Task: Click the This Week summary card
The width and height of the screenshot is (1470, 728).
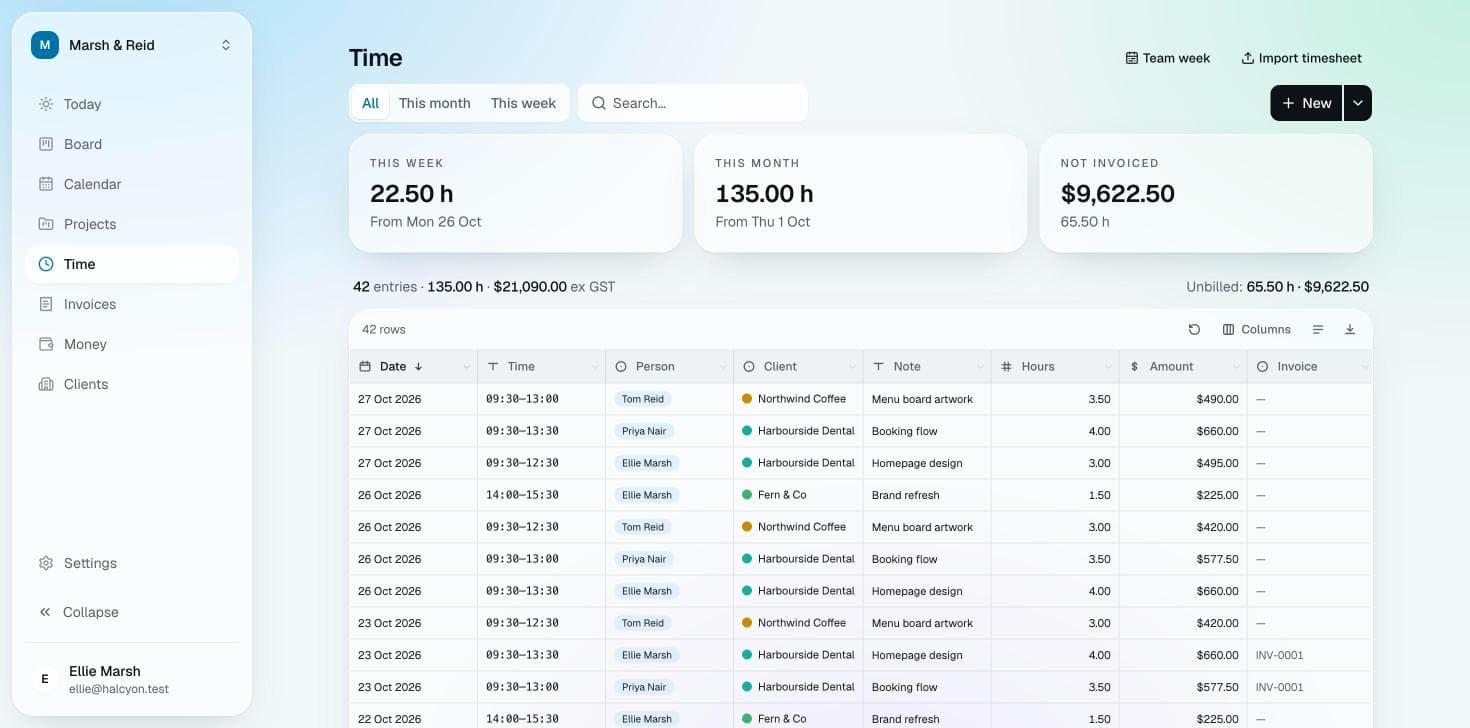Action: click(x=515, y=193)
